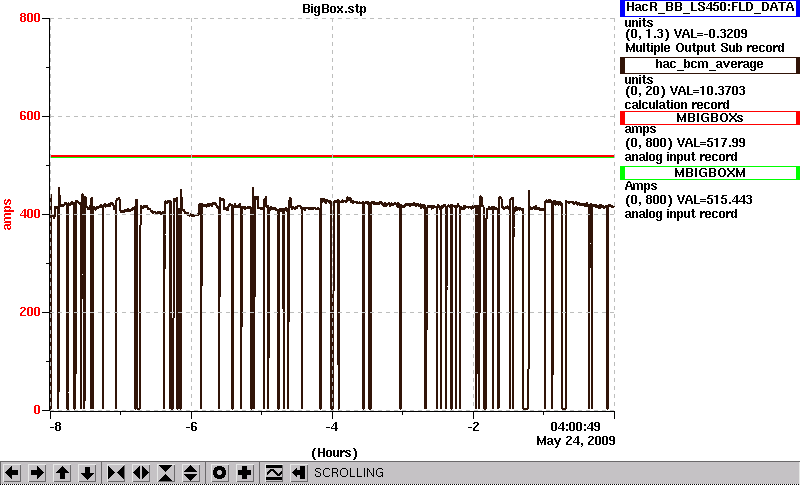This screenshot has height=485, width=800.
Task: Select the HacR_BB_LS450:FLD_DATA curve legend
Action: [710, 8]
